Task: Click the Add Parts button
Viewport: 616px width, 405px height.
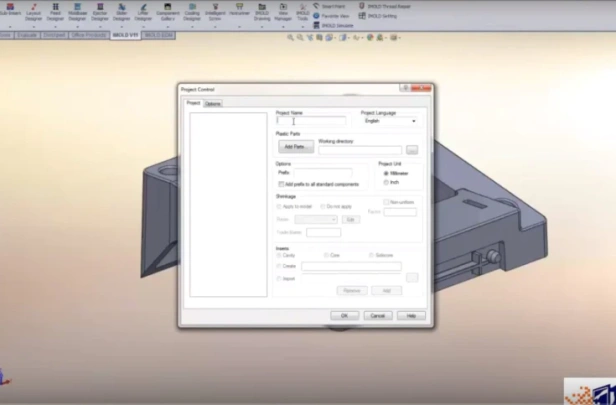Action: (x=296, y=147)
